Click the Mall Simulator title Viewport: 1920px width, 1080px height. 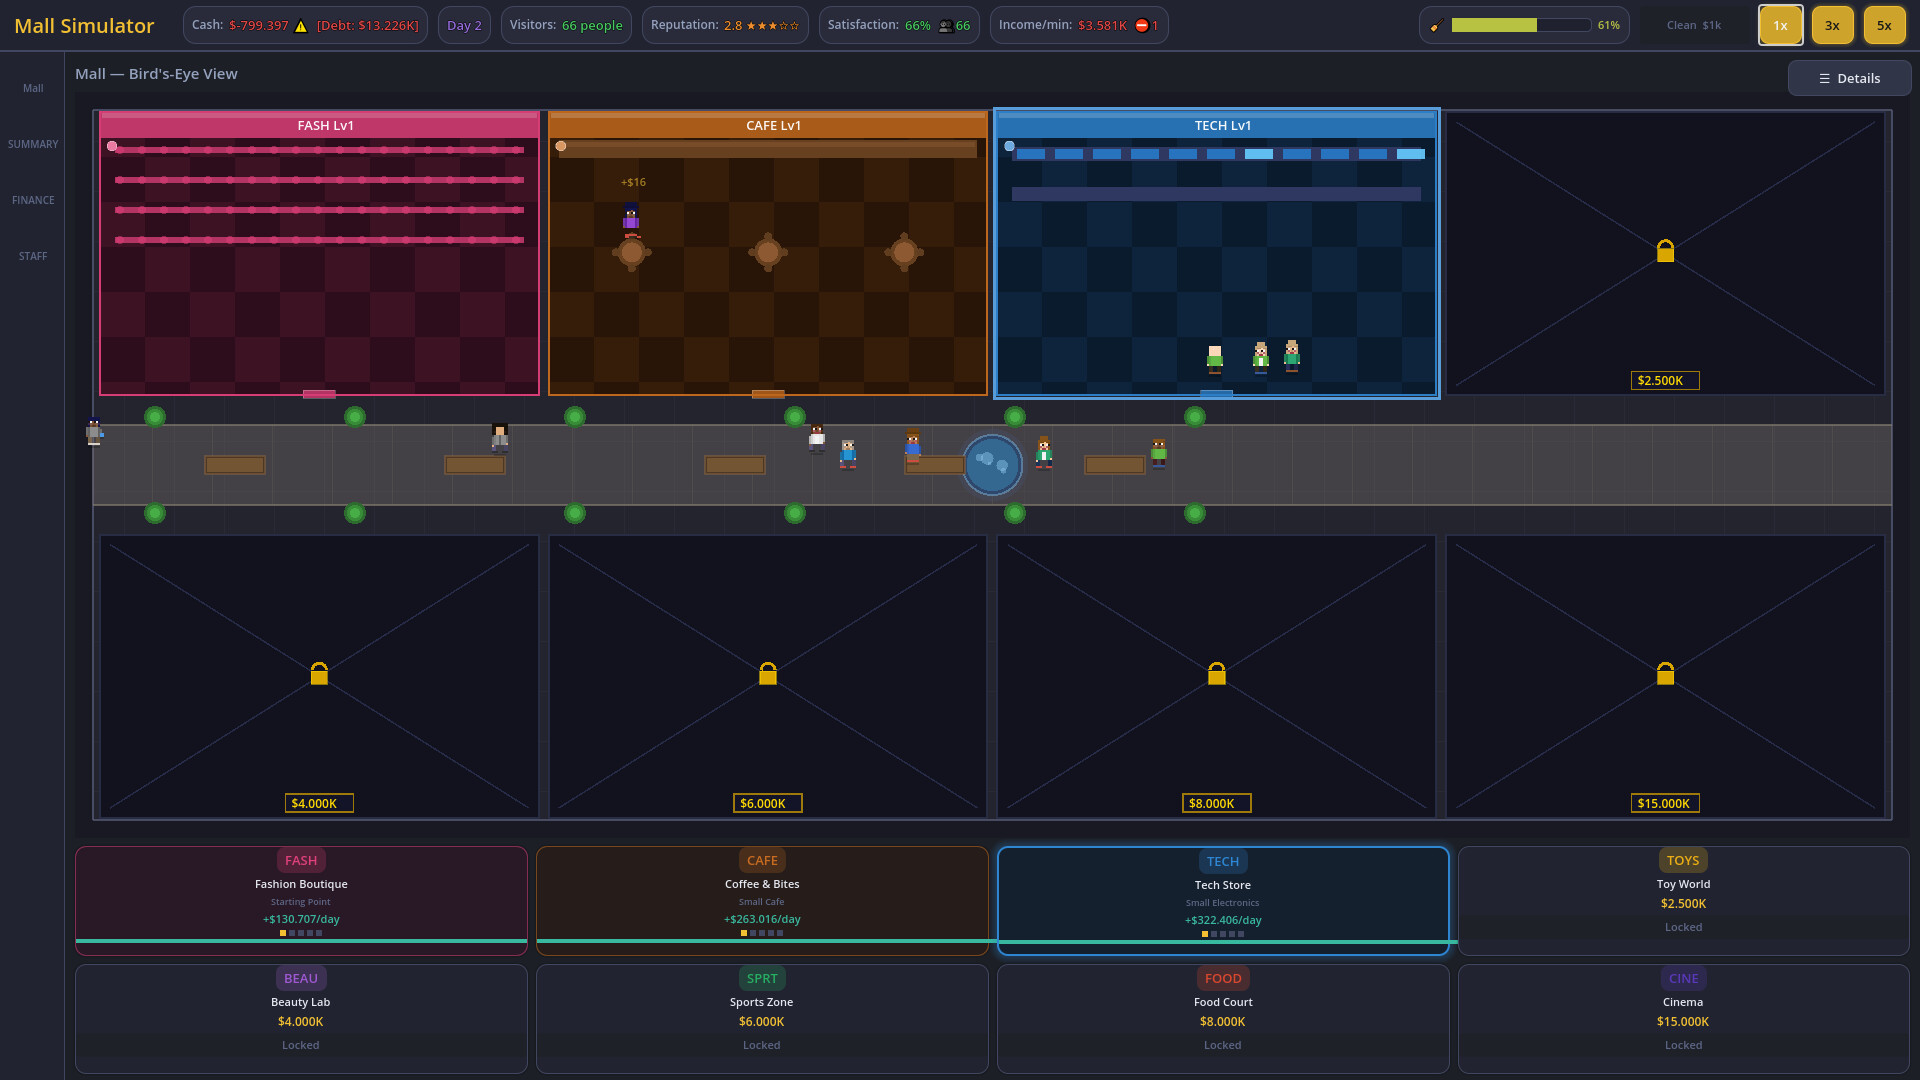pos(84,26)
